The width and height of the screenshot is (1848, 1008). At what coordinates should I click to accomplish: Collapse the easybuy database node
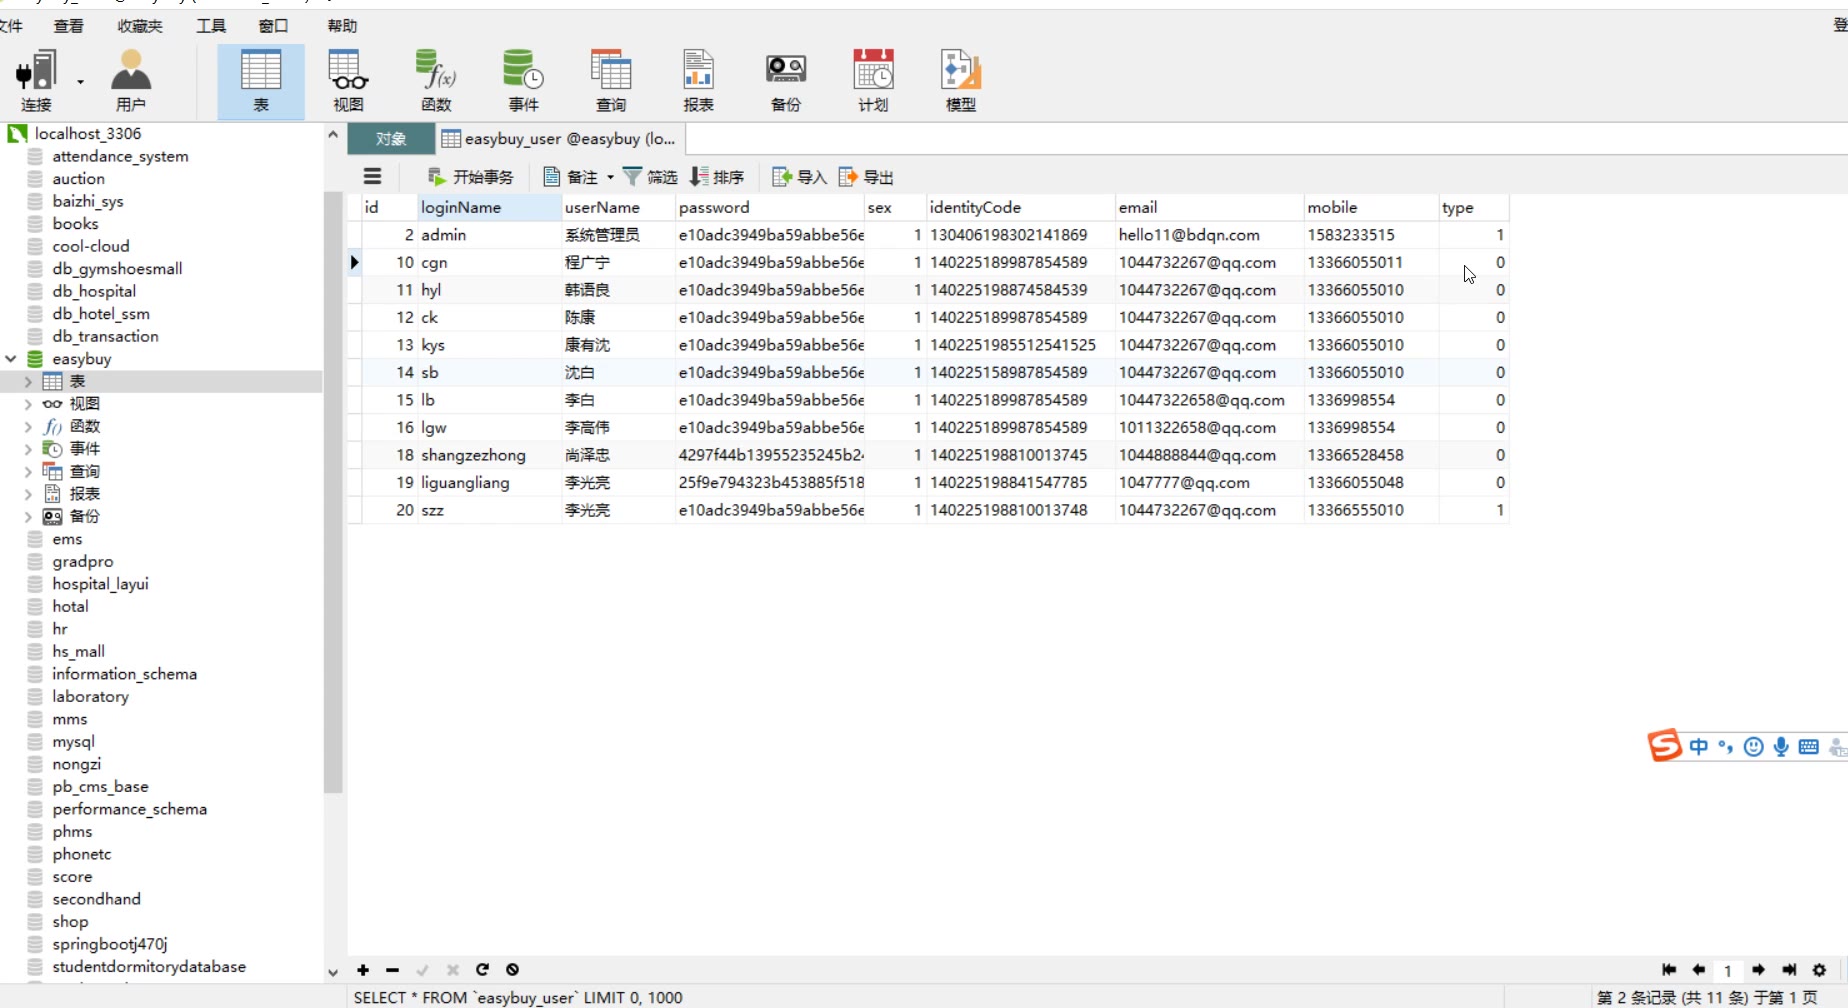[11, 358]
